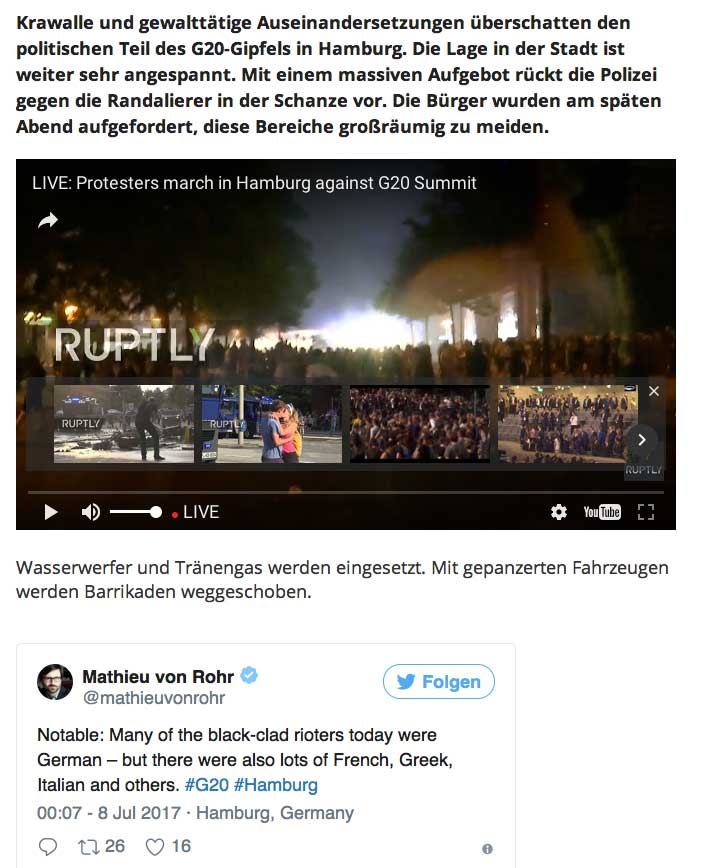Click video title 'LIVE: Protesters march in Hamburg'
701x868 pixels.
point(254,183)
